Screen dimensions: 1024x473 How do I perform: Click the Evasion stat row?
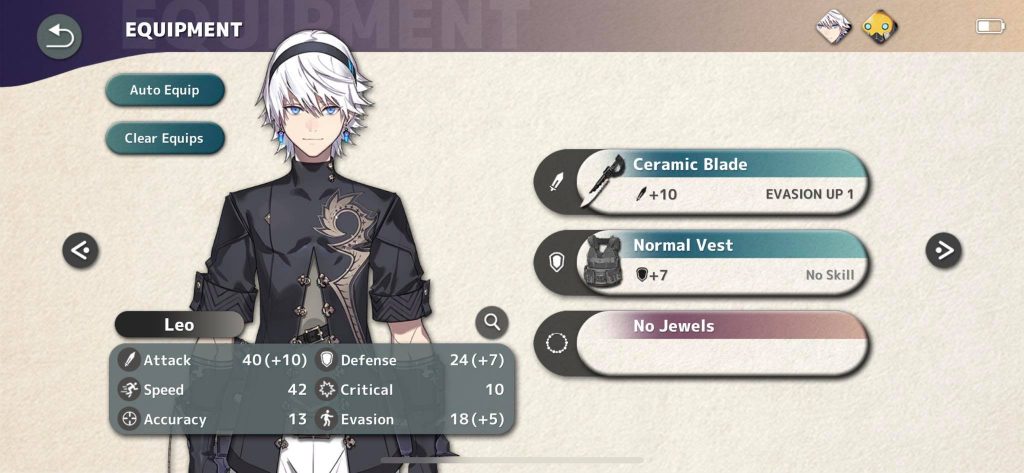point(410,419)
